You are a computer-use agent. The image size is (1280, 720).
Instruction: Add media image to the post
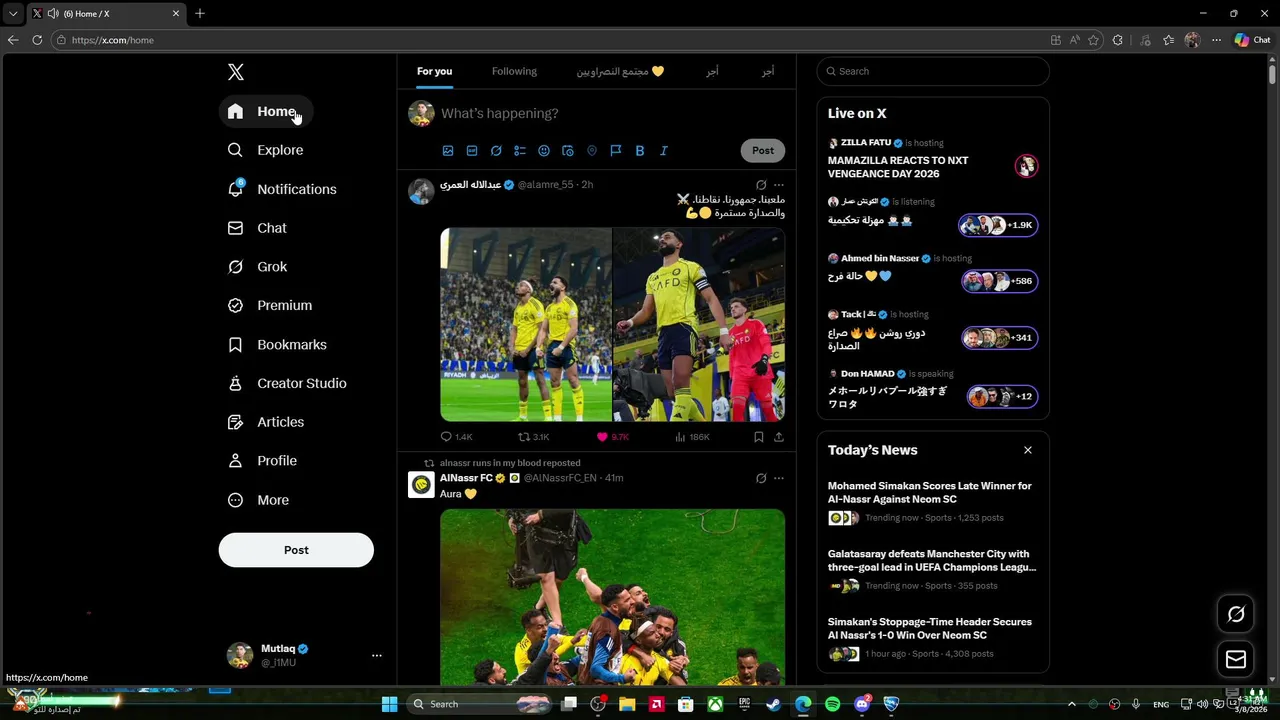[448, 150]
